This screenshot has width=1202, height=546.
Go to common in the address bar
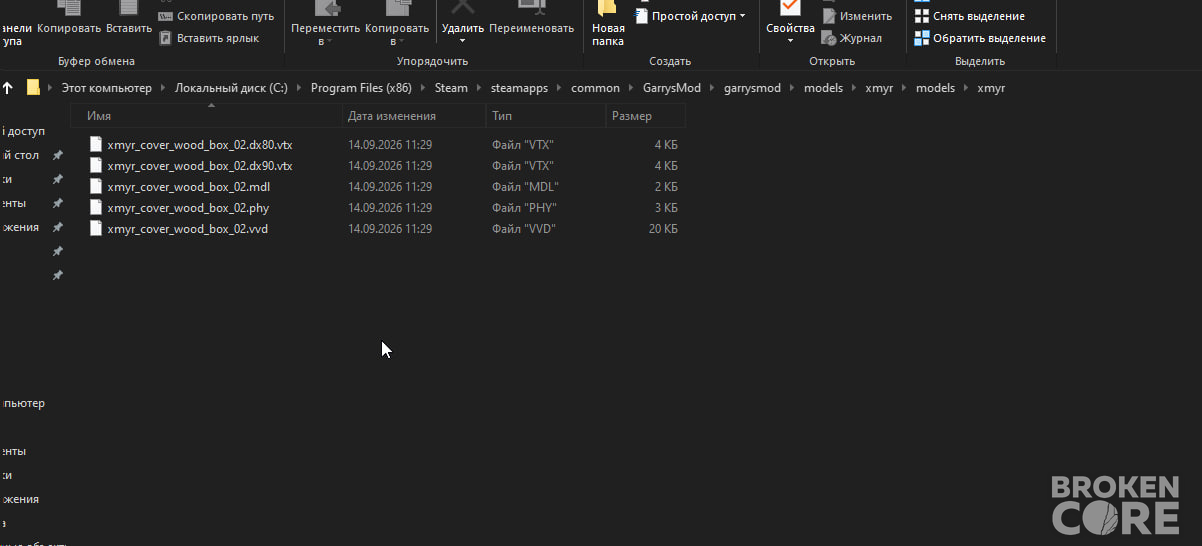click(595, 88)
